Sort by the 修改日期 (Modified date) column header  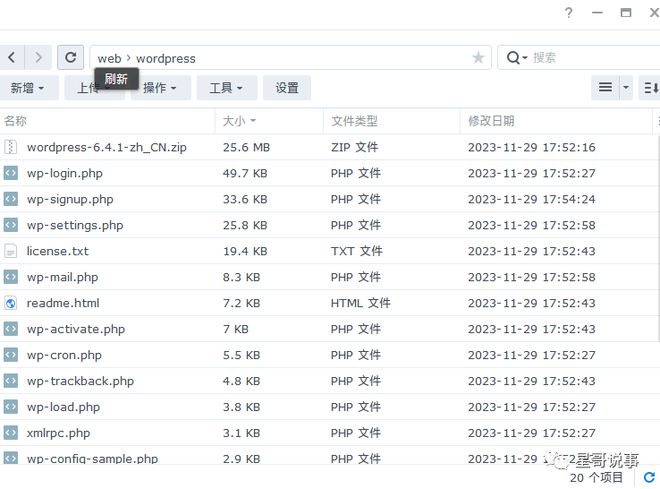point(491,121)
